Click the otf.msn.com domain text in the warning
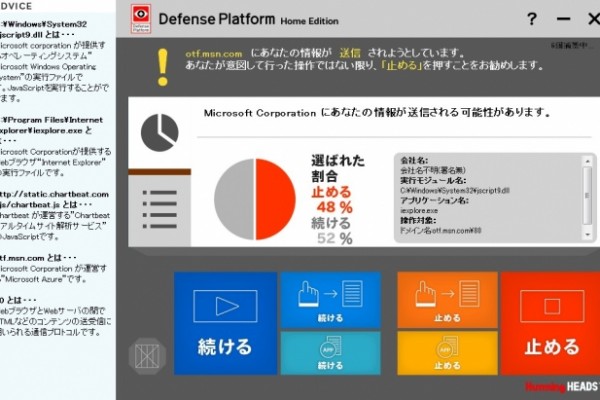Screen dimensions: 600x400 (214, 54)
